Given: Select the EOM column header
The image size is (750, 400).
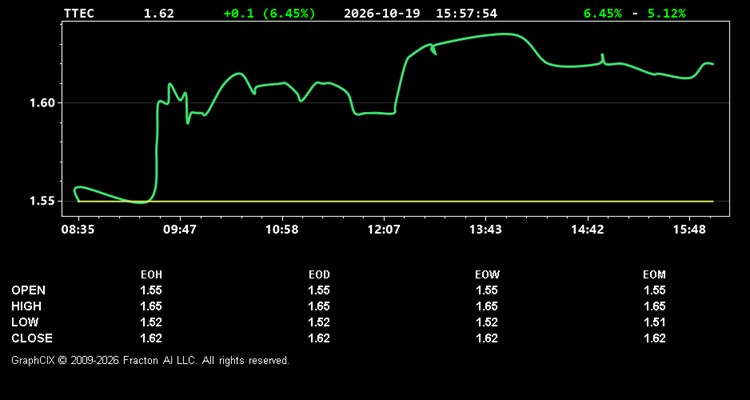Looking at the screenshot, I should (x=654, y=275).
